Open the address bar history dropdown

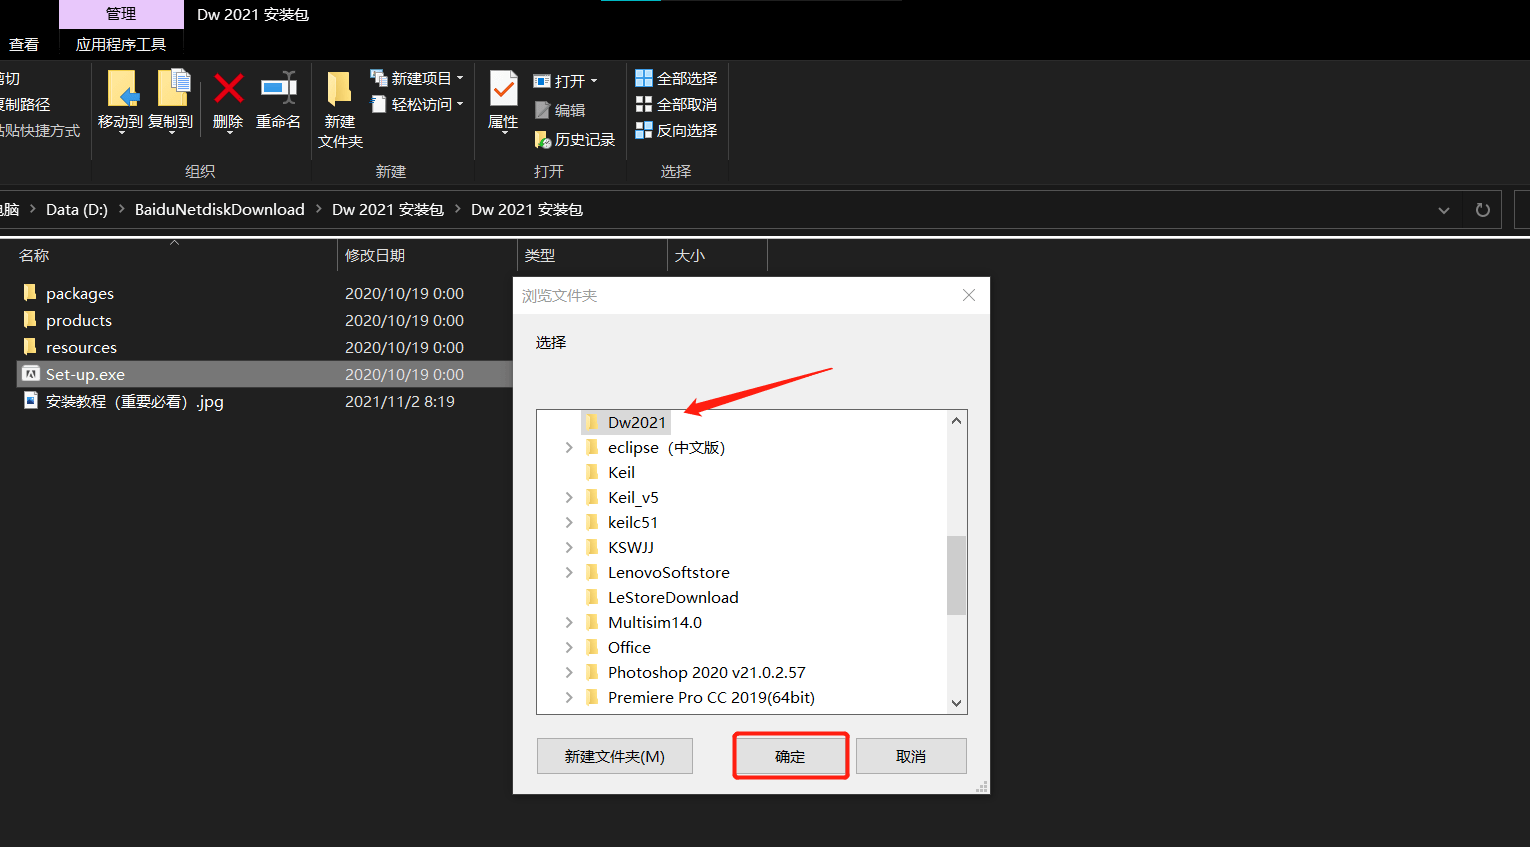1444,210
